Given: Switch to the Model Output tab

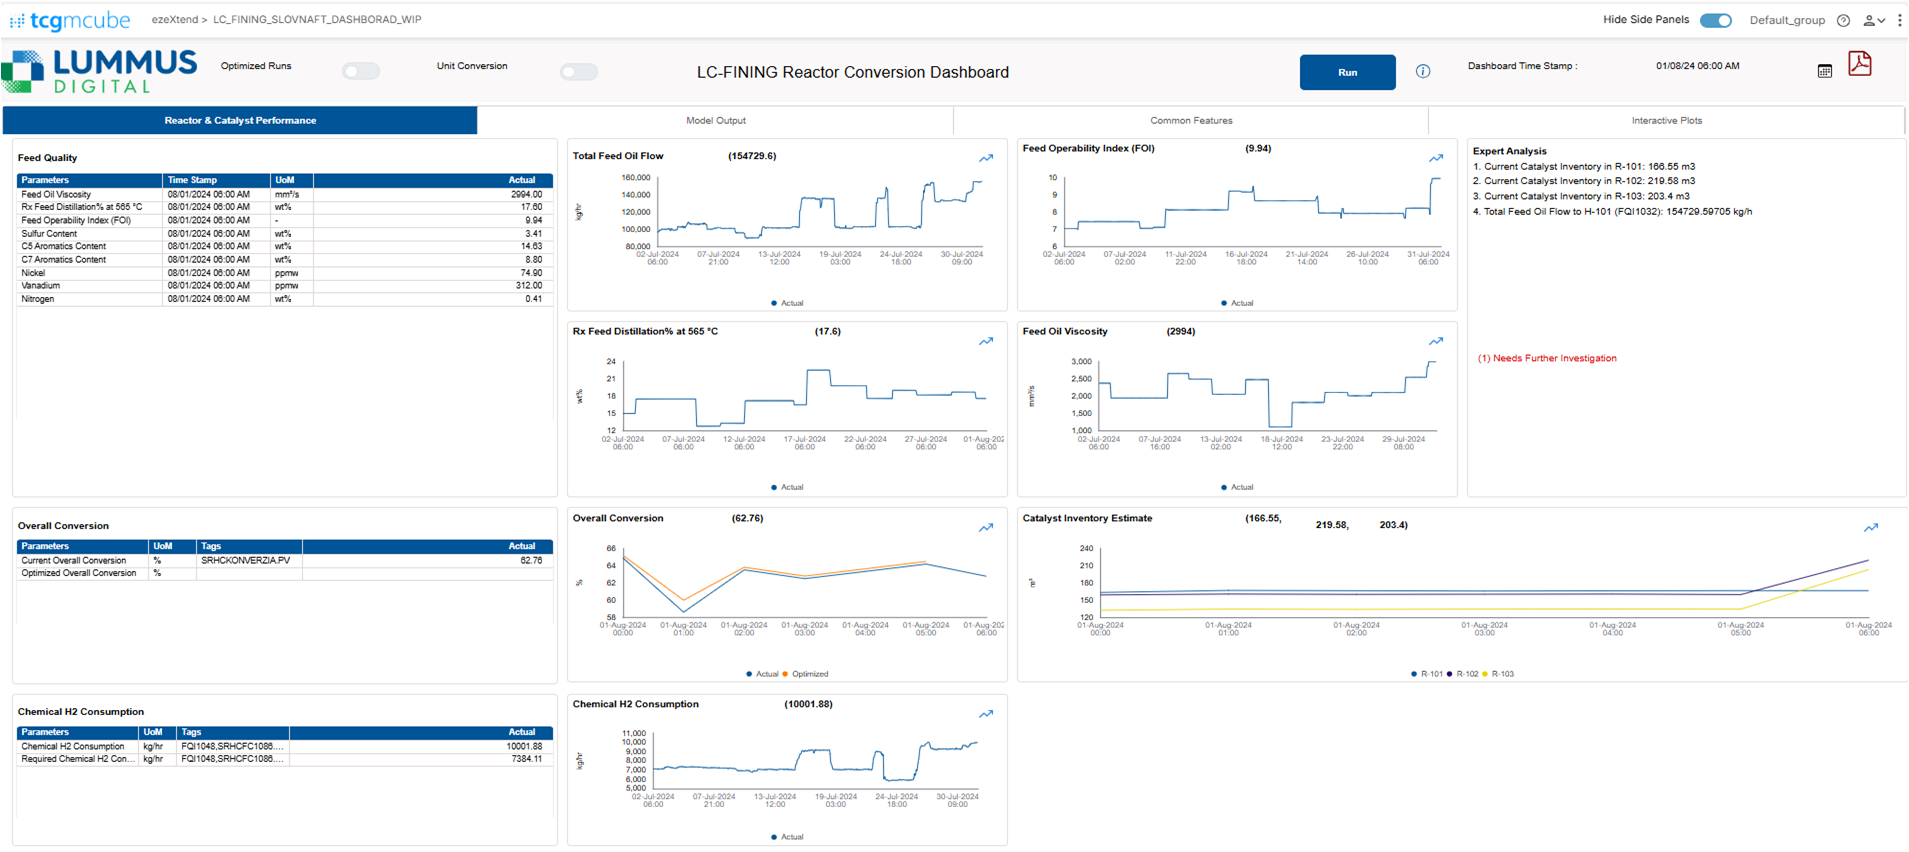Looking at the screenshot, I should [x=715, y=120].
